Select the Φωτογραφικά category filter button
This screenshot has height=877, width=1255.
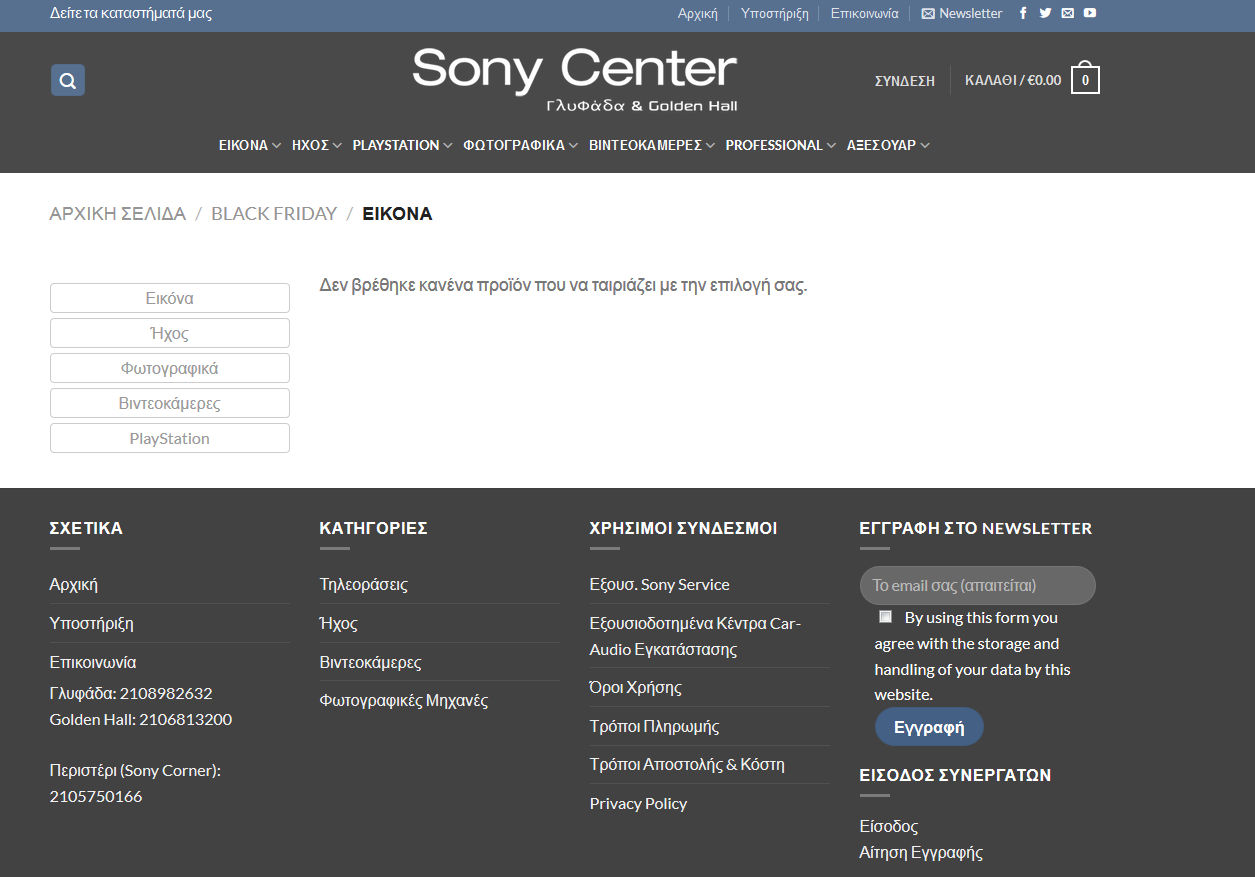pyautogui.click(x=170, y=368)
